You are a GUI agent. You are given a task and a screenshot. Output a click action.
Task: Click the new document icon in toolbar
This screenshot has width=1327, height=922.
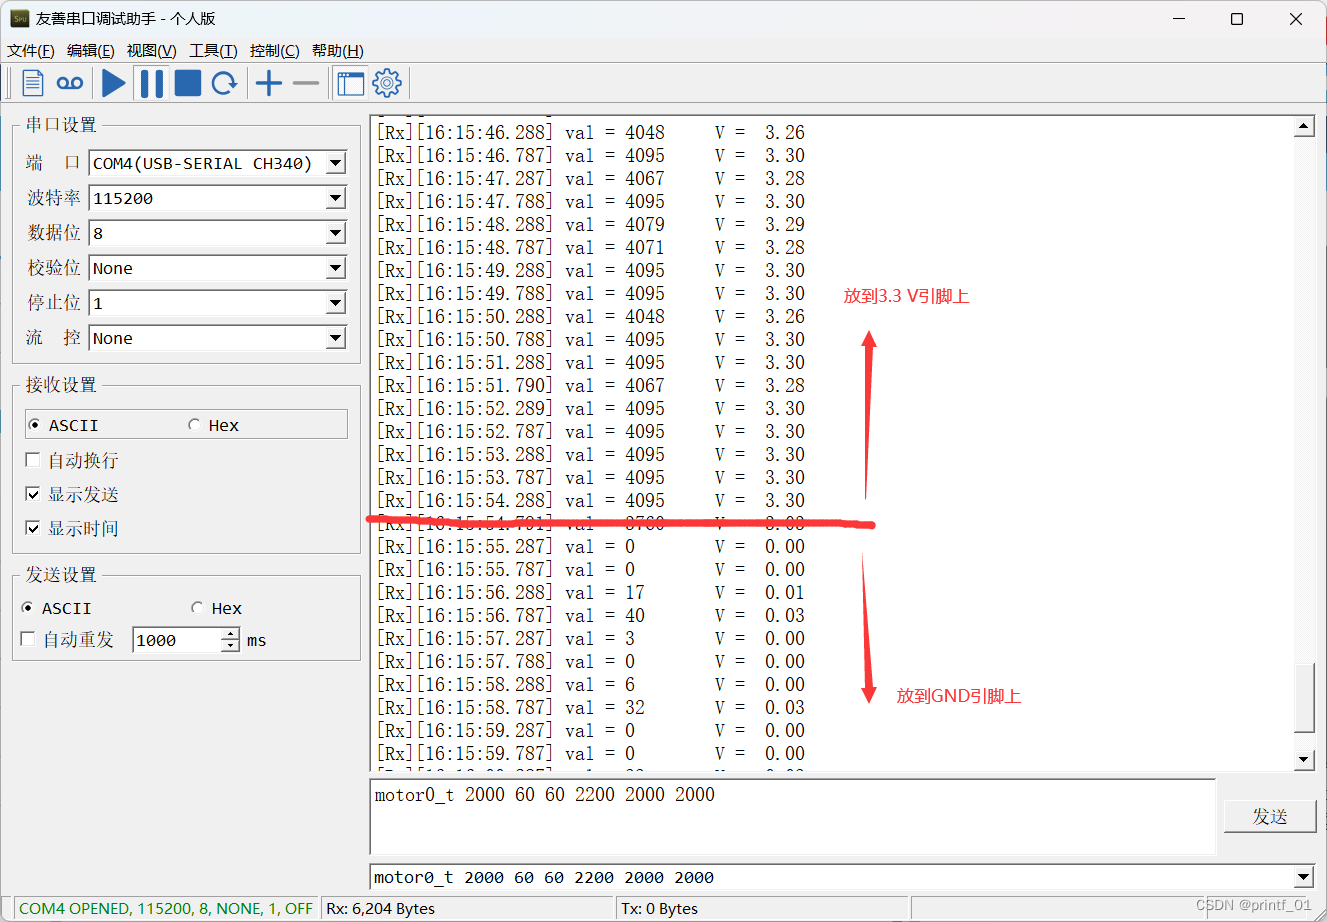[32, 84]
